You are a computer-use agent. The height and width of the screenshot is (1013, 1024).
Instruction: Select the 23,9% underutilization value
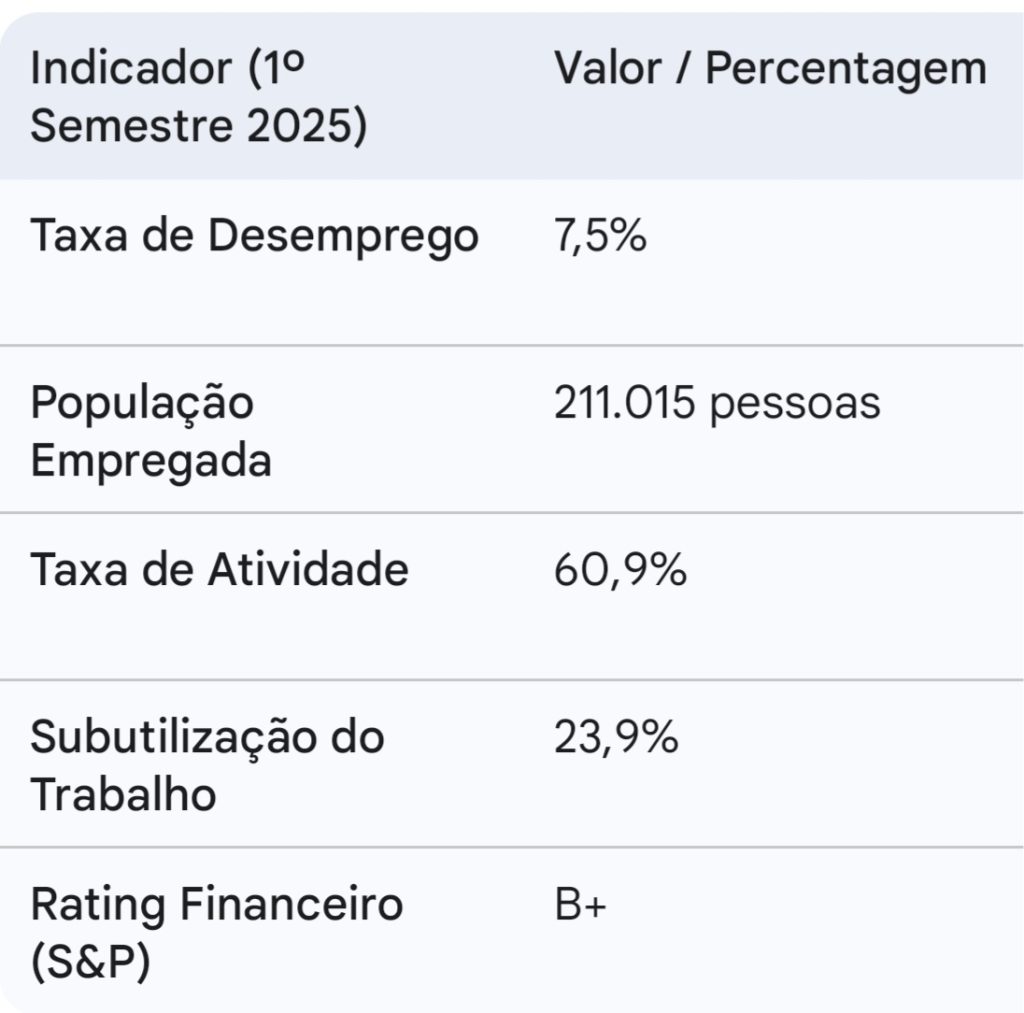[x=616, y=738]
